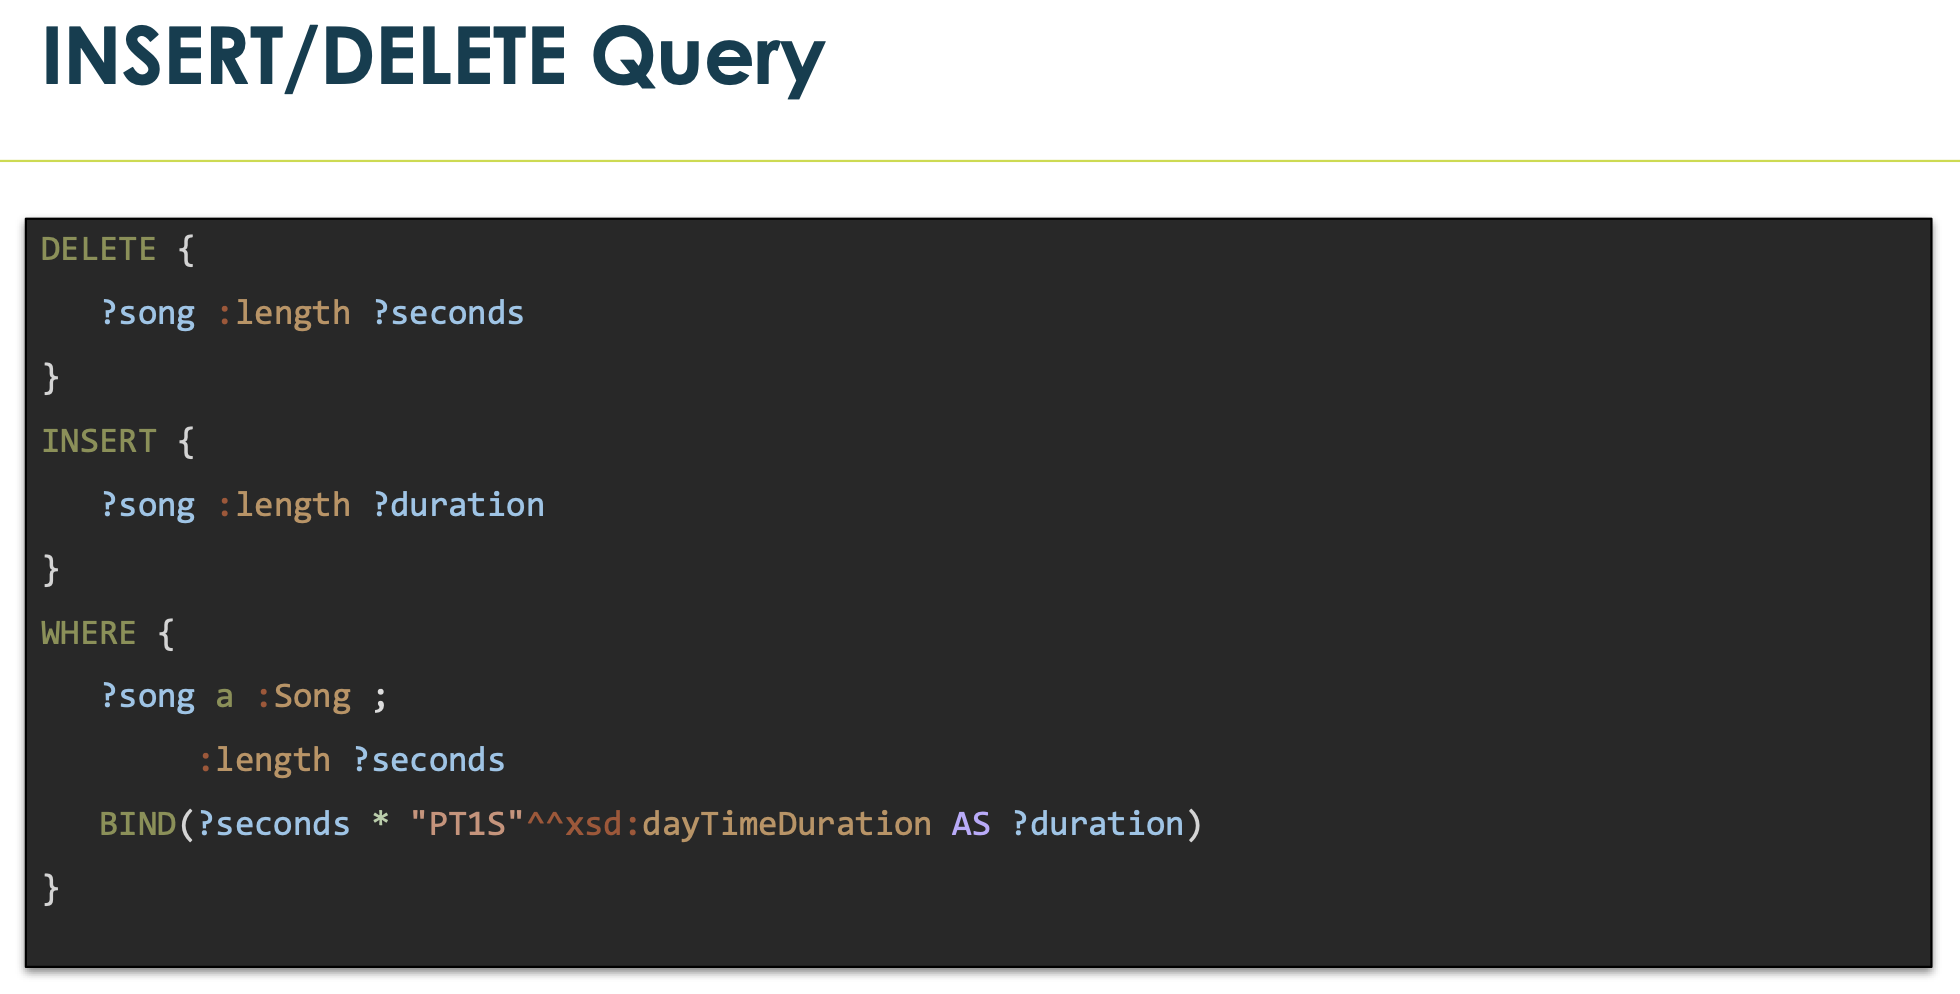Click the opening brace after DELETE
Viewport: 1960px width, 994px height.
point(186,249)
